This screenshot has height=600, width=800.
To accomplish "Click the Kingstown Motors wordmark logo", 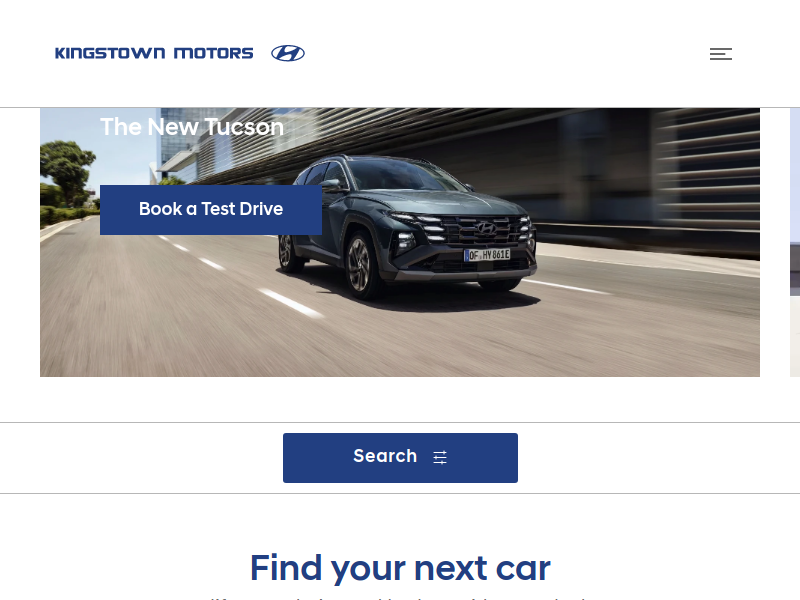I will pyautogui.click(x=154, y=53).
